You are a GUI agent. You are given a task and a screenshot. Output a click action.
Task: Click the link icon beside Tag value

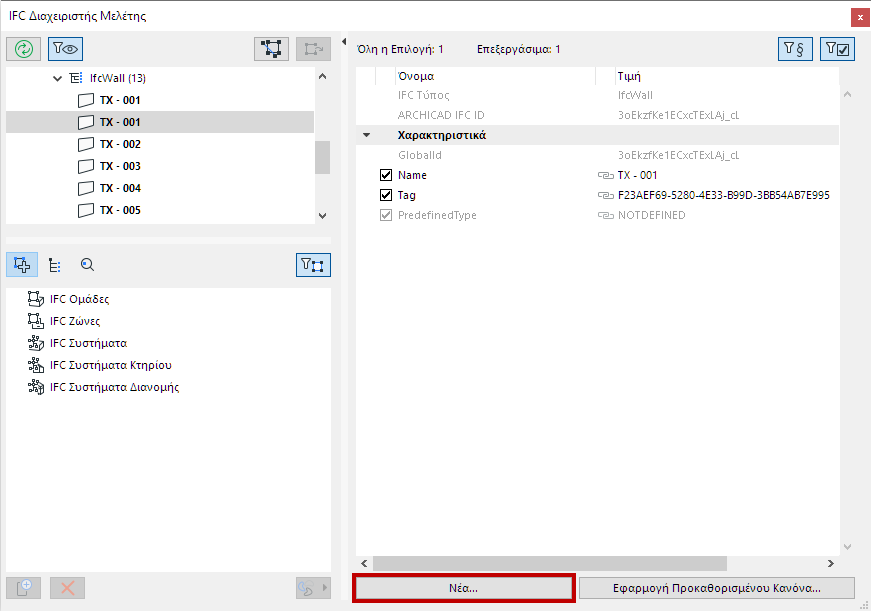click(605, 196)
